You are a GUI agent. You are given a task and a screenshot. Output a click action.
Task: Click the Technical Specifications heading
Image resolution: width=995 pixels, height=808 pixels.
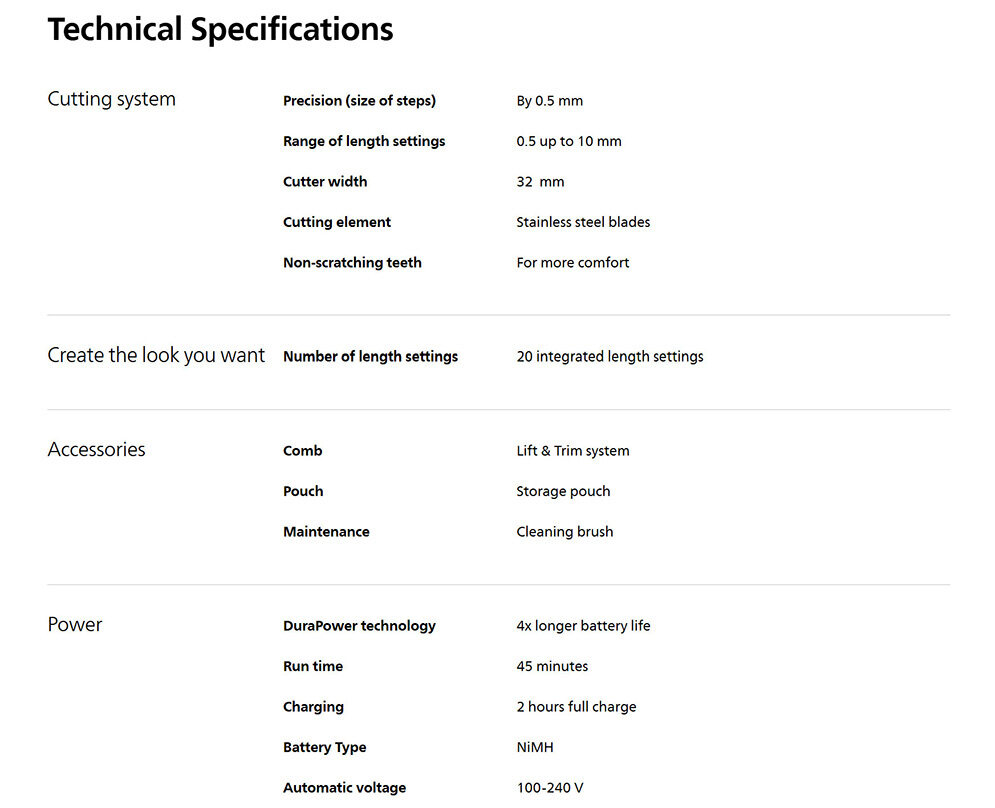(x=220, y=30)
